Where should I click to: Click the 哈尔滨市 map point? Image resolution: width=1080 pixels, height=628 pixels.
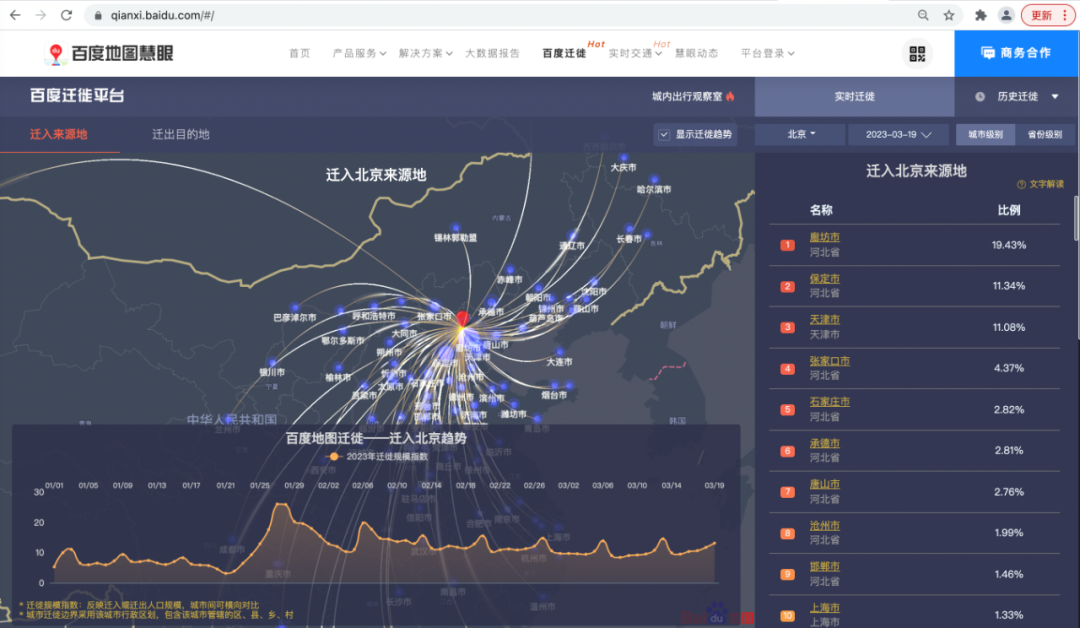pos(654,180)
